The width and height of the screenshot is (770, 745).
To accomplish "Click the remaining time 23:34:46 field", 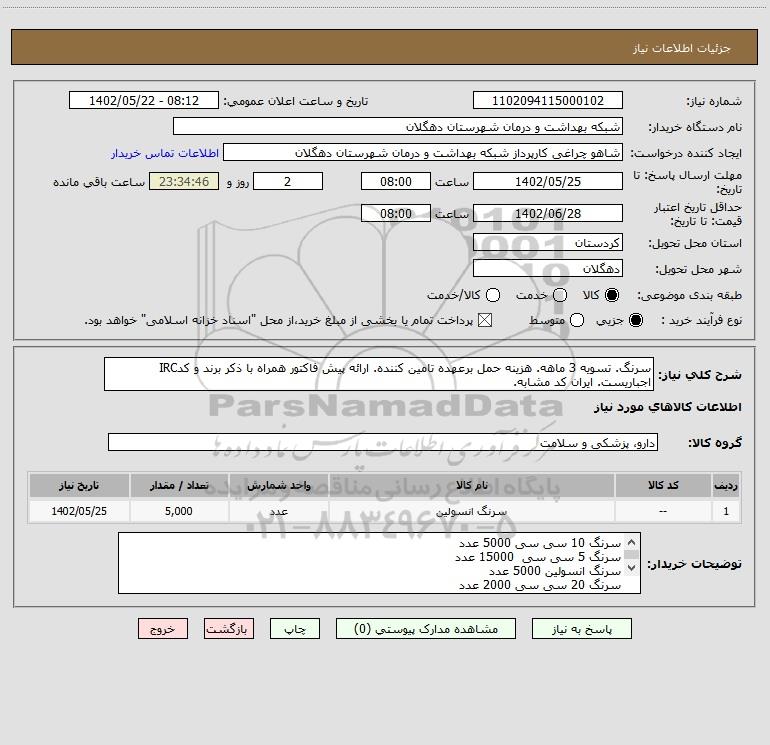I will [184, 181].
